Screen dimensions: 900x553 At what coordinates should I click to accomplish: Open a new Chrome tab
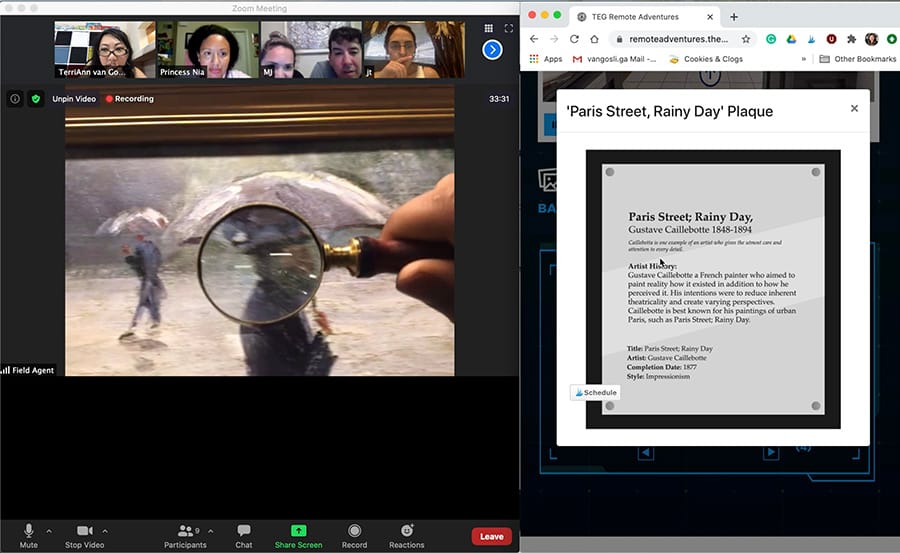click(734, 17)
